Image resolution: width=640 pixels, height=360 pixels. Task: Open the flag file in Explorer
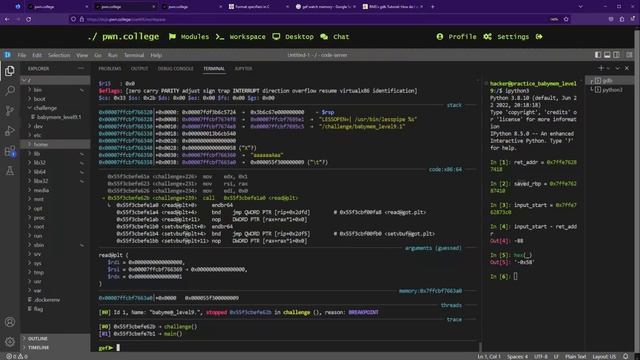pyautogui.click(x=38, y=309)
